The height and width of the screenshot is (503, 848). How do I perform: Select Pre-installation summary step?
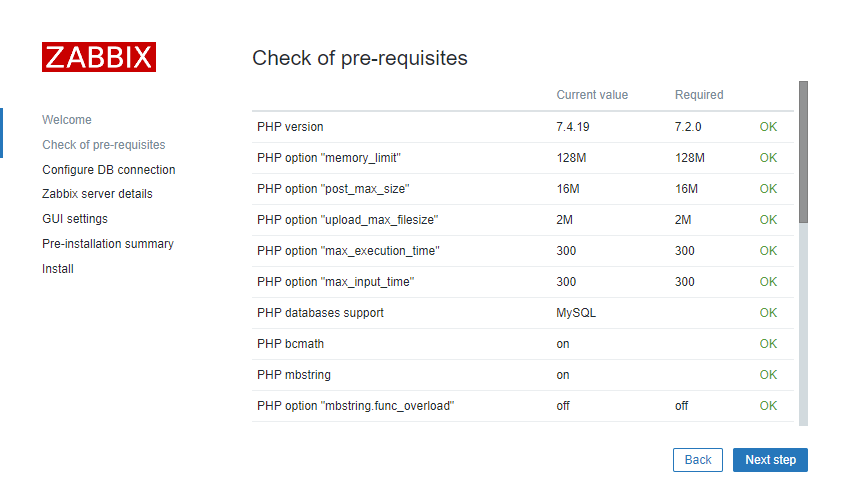click(x=108, y=243)
